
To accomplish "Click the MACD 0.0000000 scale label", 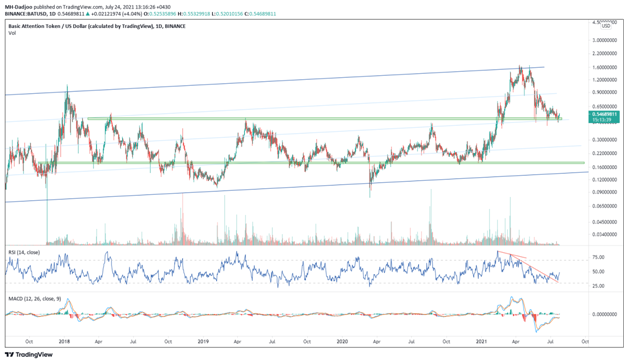I will click(x=604, y=314).
